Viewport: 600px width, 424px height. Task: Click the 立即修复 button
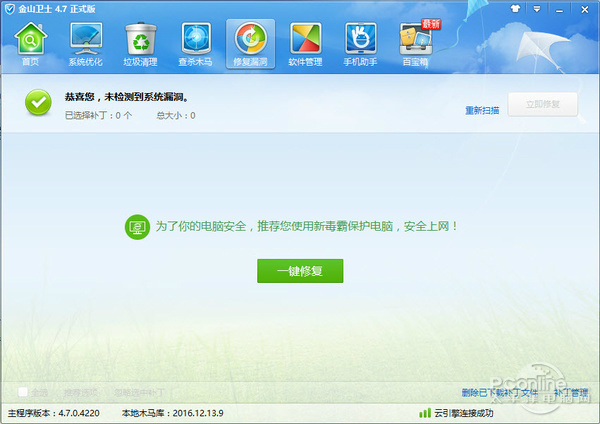pyautogui.click(x=543, y=104)
